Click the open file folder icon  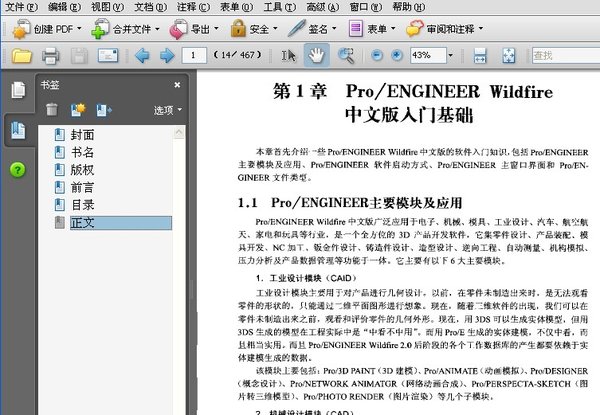22,56
